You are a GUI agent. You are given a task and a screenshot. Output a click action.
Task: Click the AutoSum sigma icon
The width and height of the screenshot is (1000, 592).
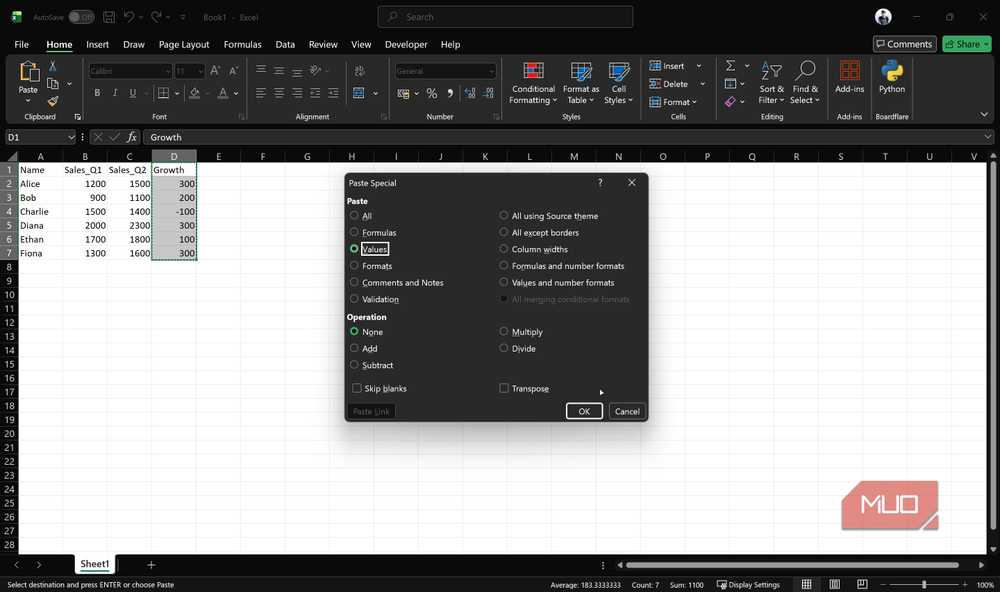tap(731, 66)
